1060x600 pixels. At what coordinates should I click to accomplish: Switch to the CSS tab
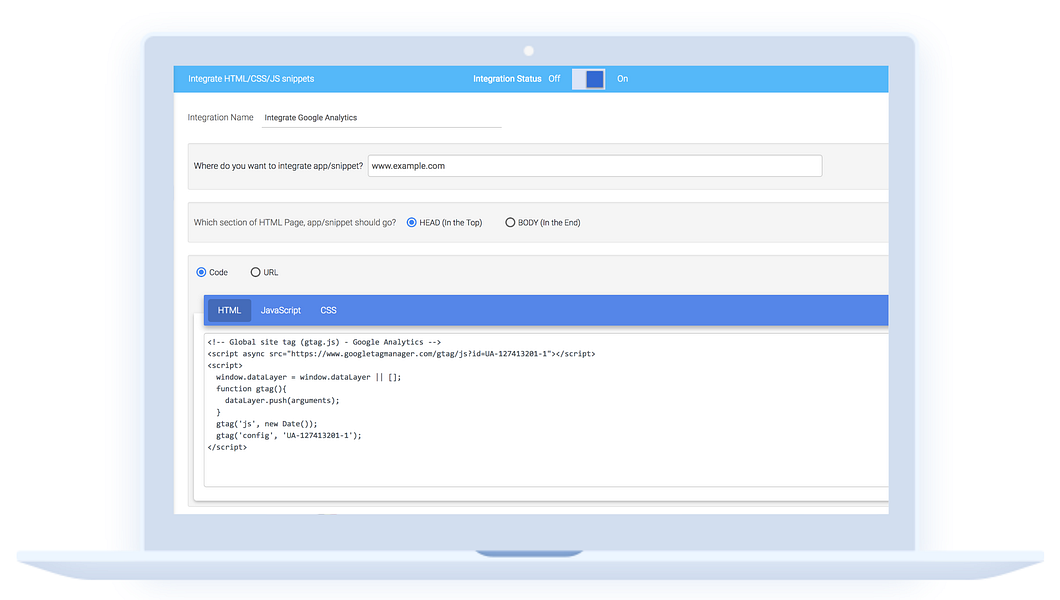pos(328,310)
